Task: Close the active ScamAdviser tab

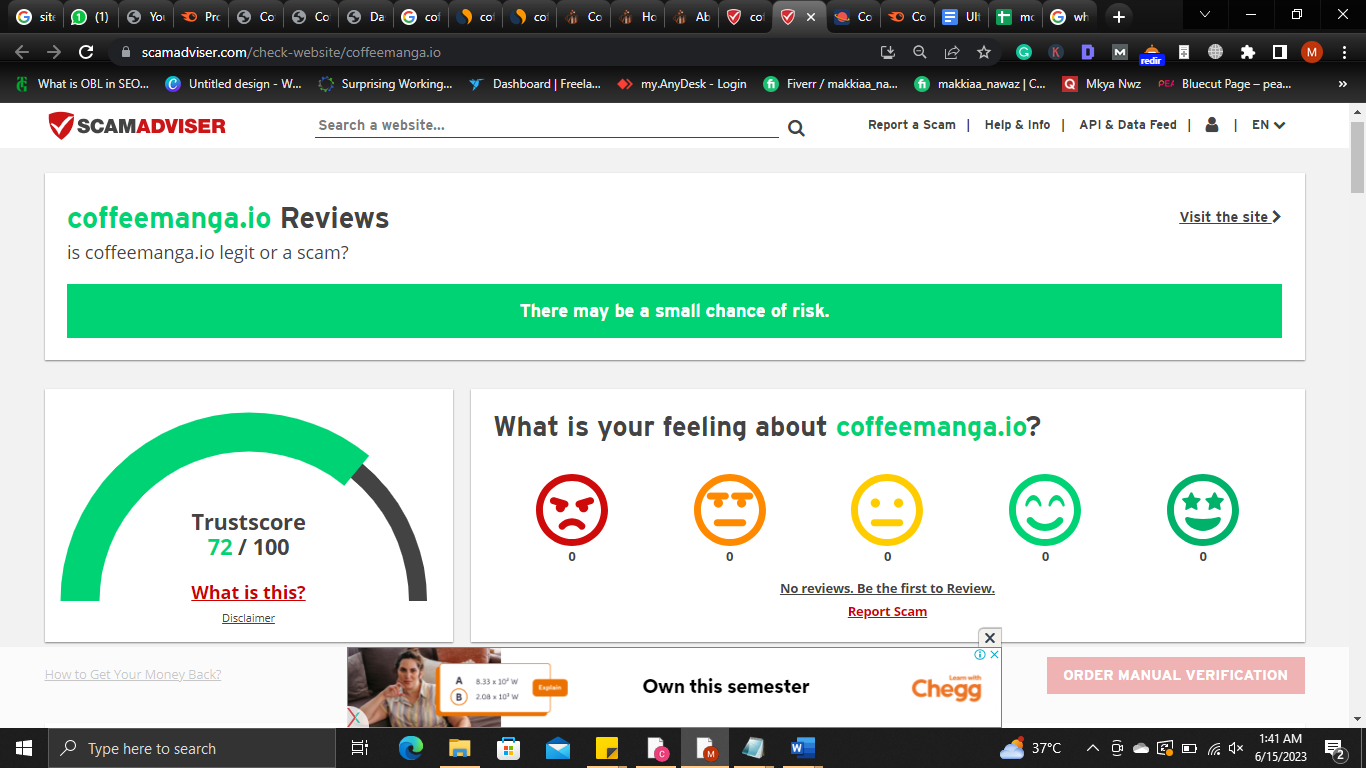Action: (810, 17)
